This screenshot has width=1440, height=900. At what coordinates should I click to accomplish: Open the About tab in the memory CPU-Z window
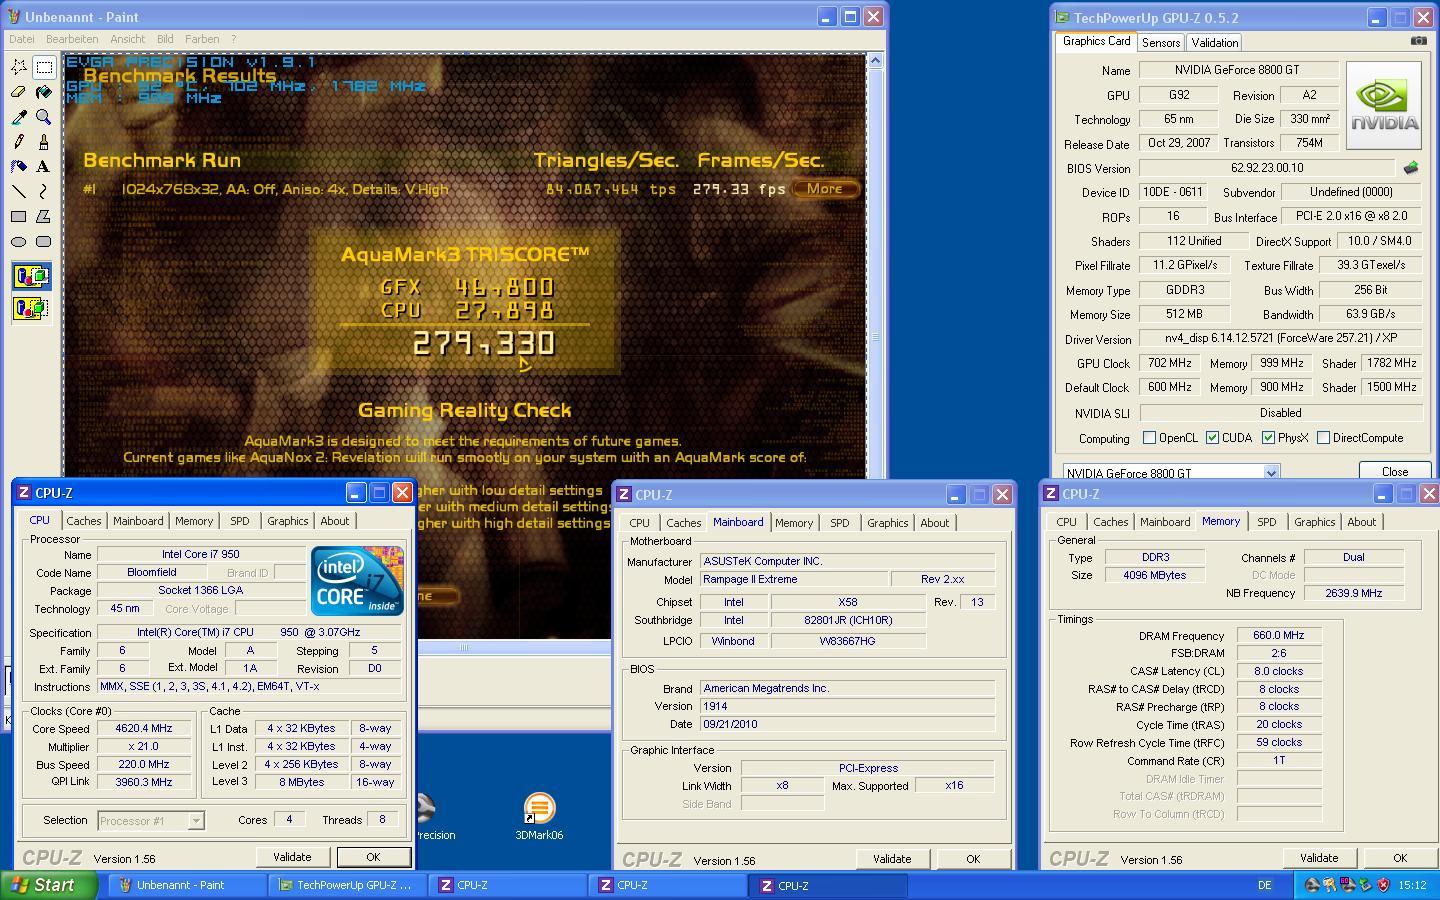(1361, 522)
